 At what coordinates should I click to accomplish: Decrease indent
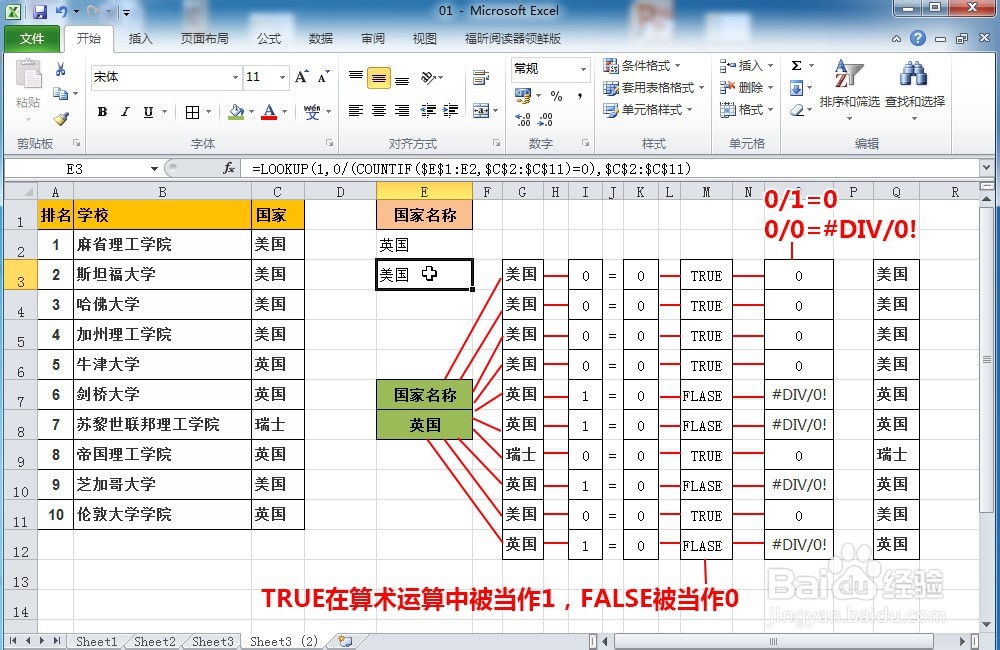tap(428, 111)
